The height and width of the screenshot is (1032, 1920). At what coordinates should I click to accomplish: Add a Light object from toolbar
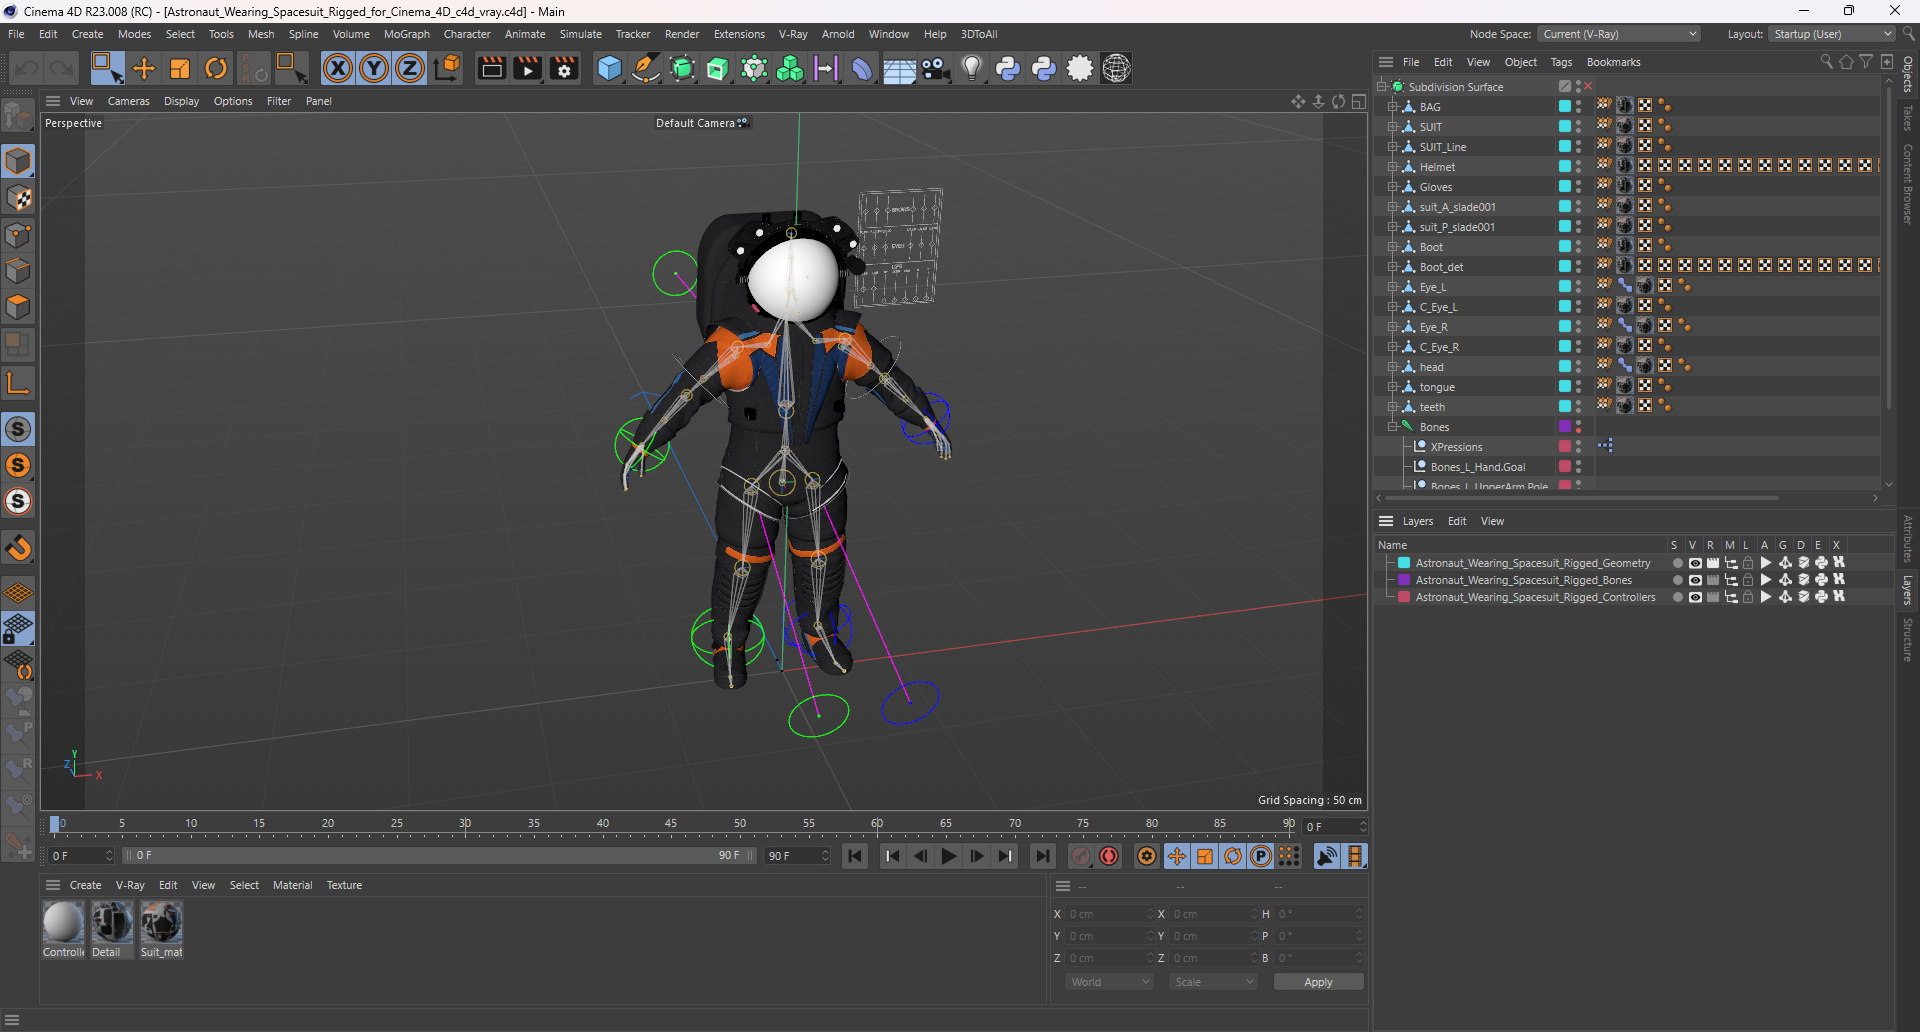click(971, 68)
